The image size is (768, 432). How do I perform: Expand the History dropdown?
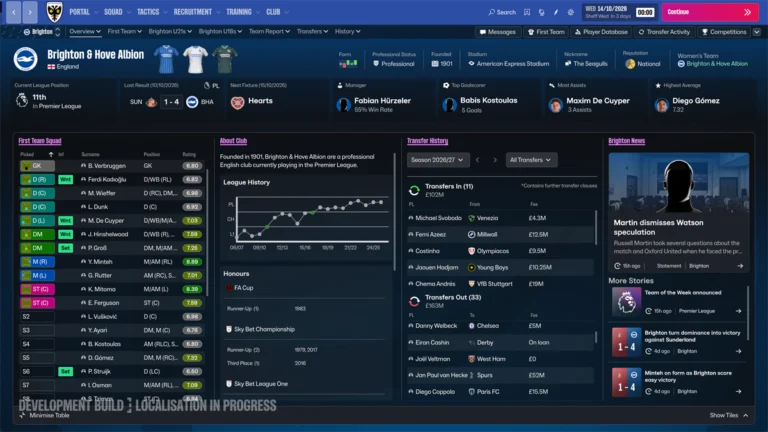(347, 31)
